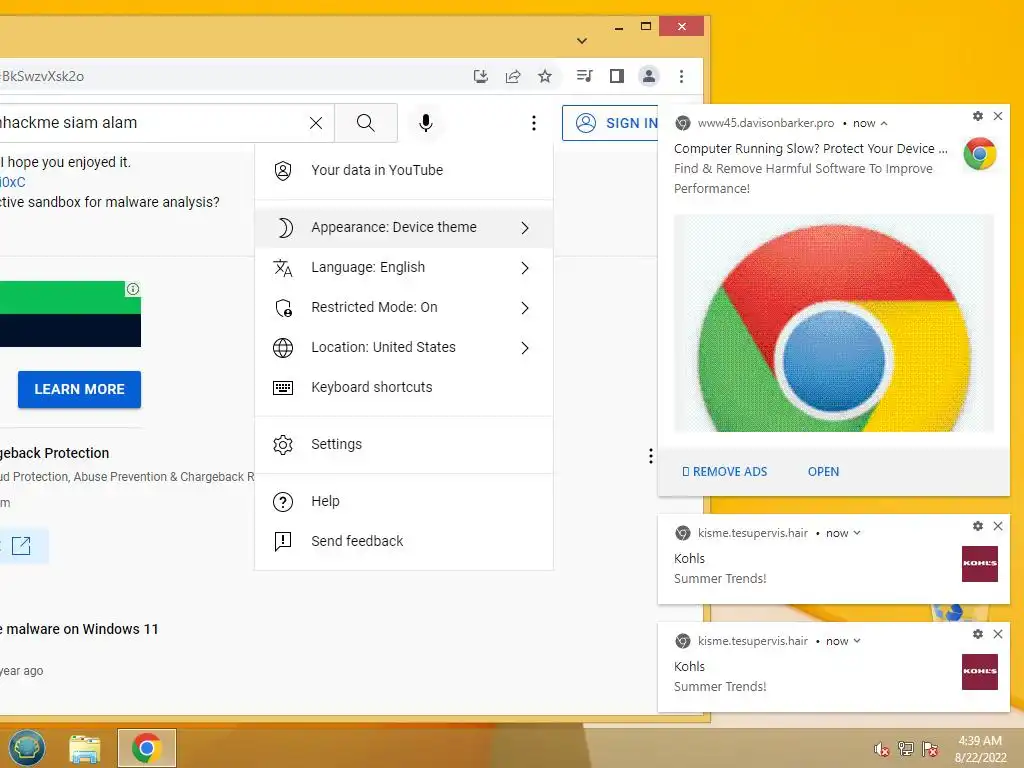Click the install/download page icon in address bar
The image size is (1024, 768).
point(481,76)
